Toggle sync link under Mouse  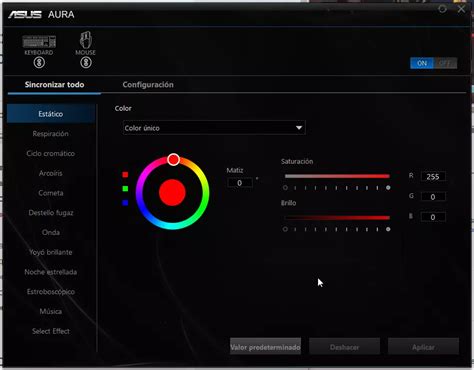point(86,62)
